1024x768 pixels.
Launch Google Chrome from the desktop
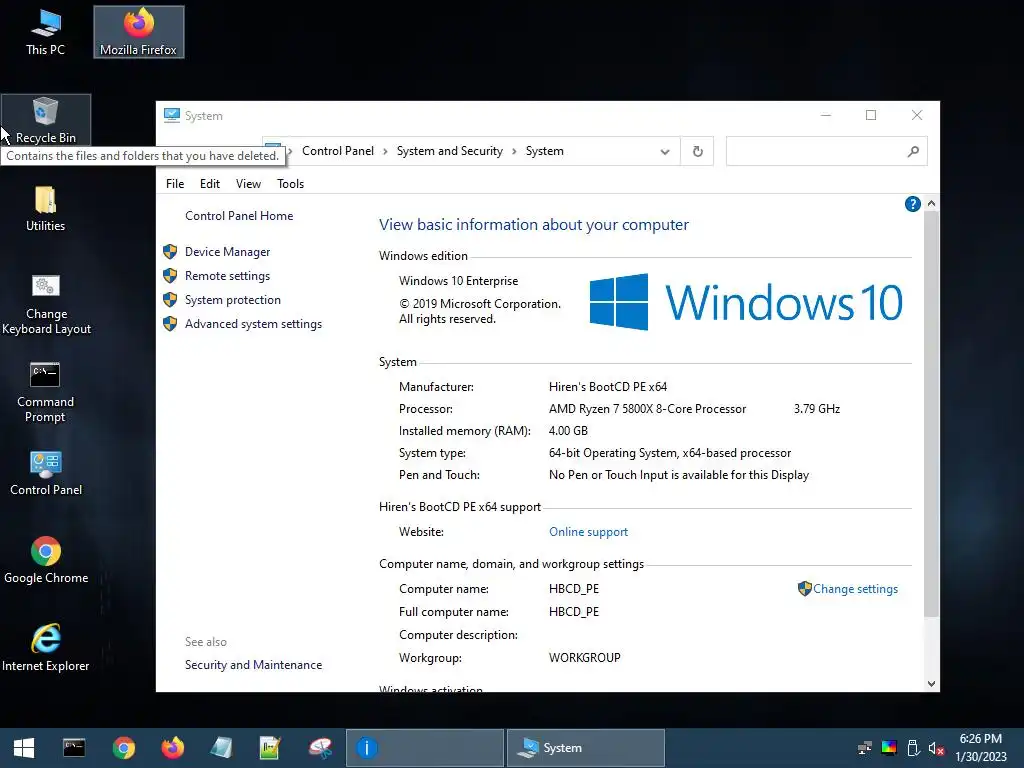click(46, 560)
